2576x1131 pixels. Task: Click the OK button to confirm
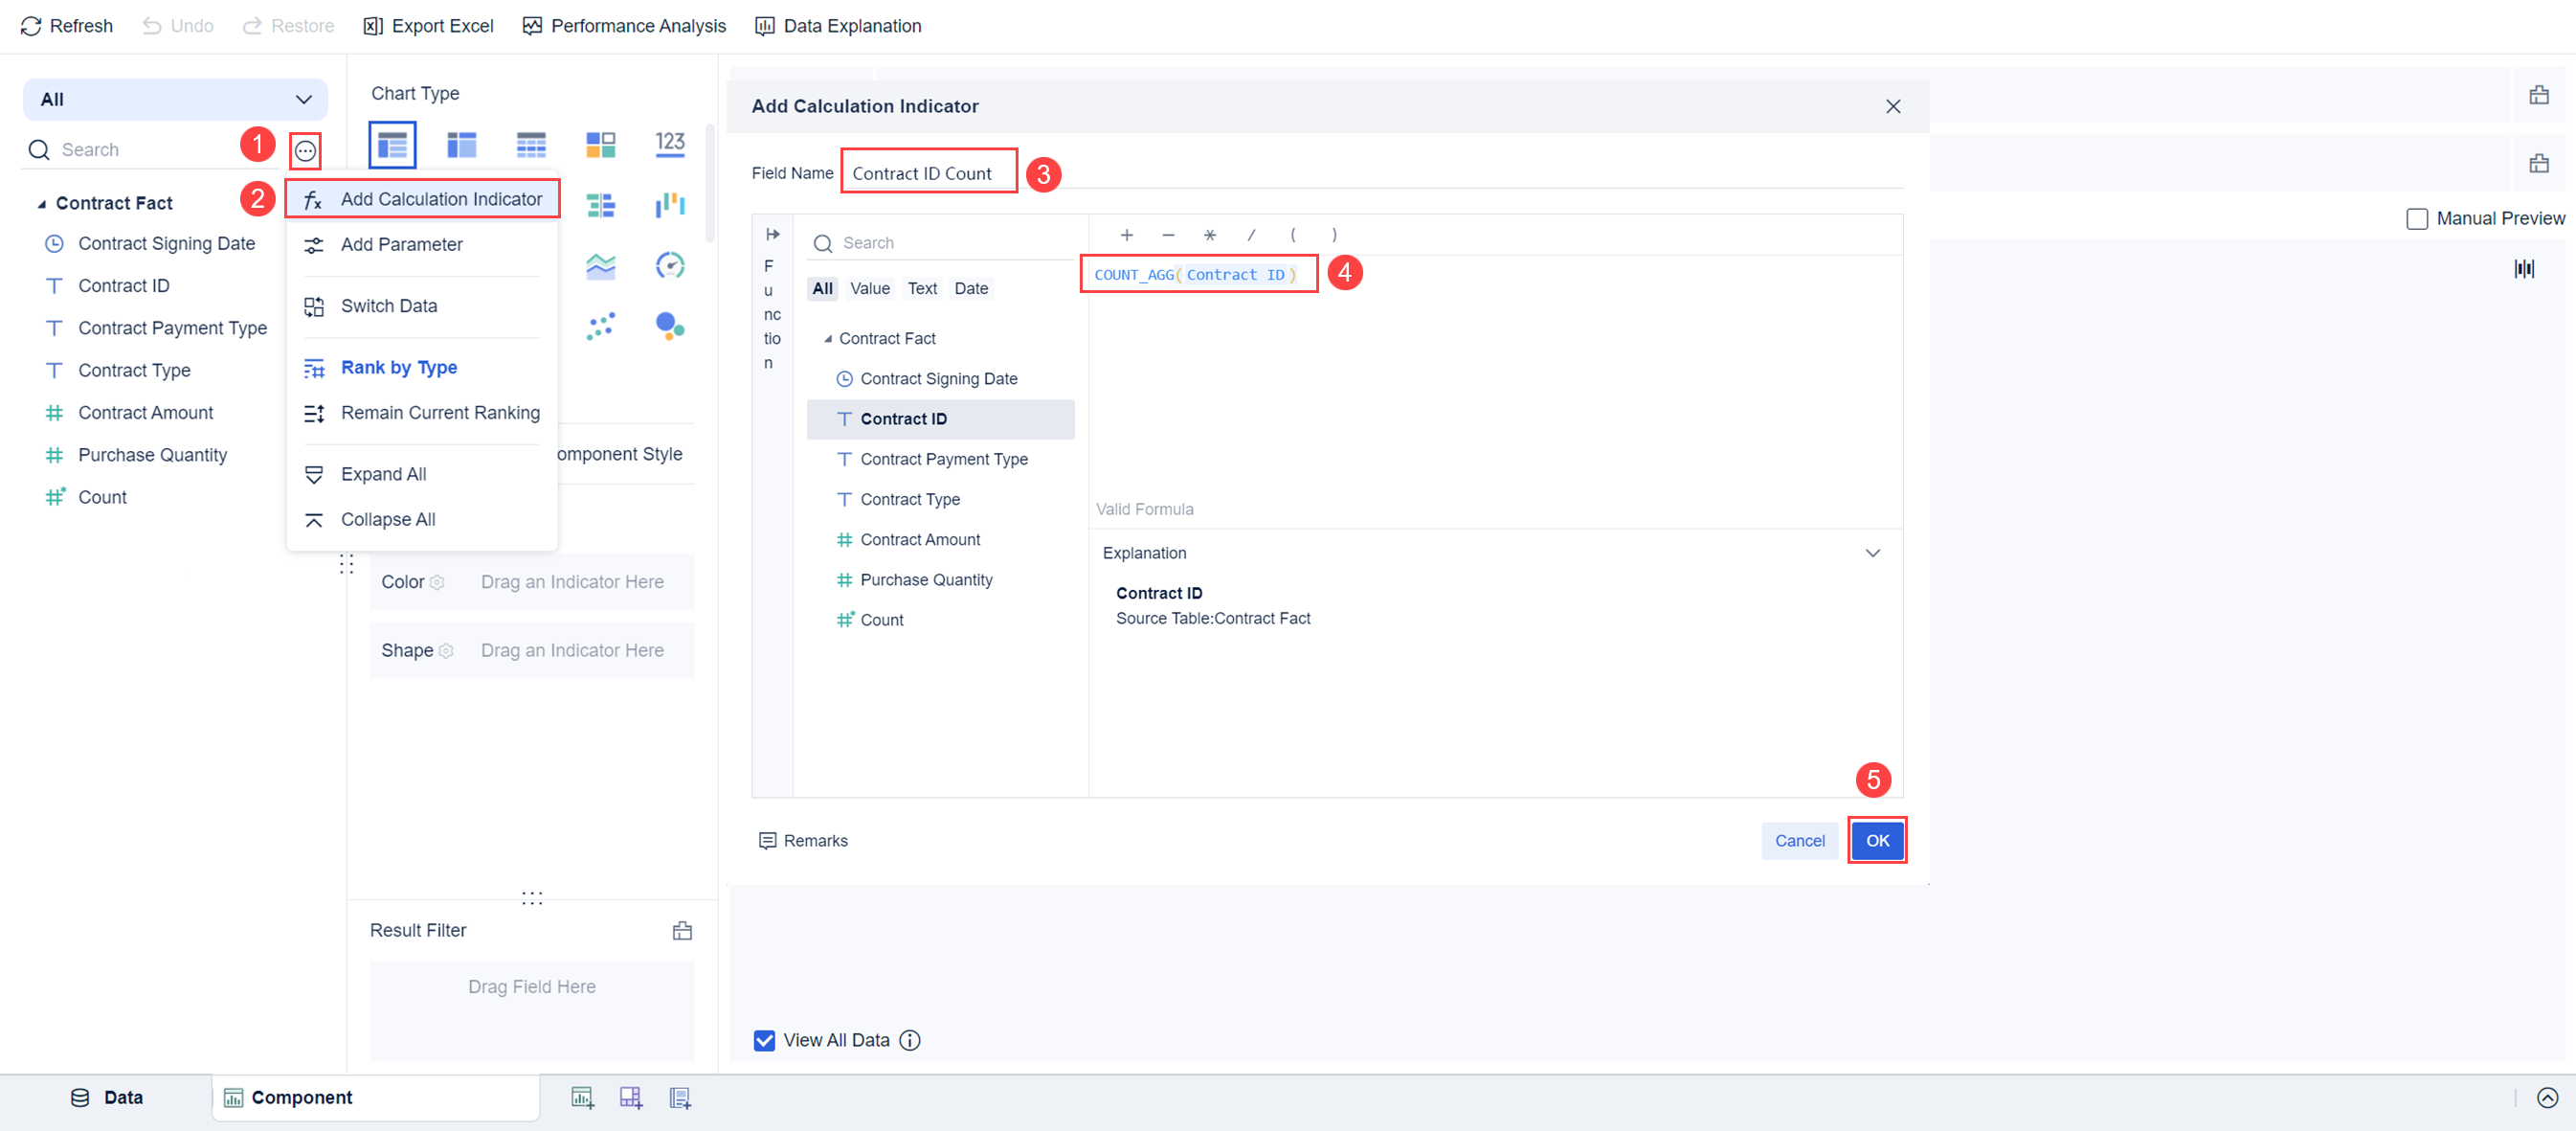(1877, 840)
